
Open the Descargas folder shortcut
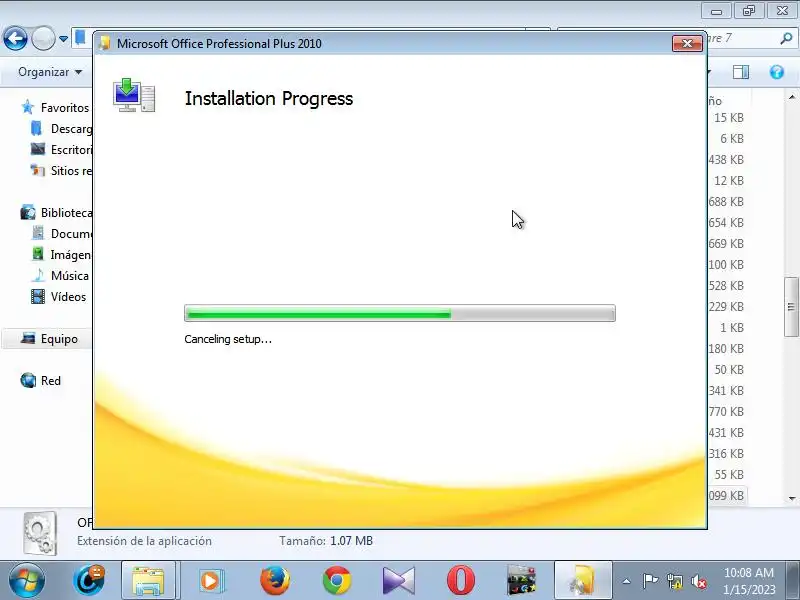[71, 129]
